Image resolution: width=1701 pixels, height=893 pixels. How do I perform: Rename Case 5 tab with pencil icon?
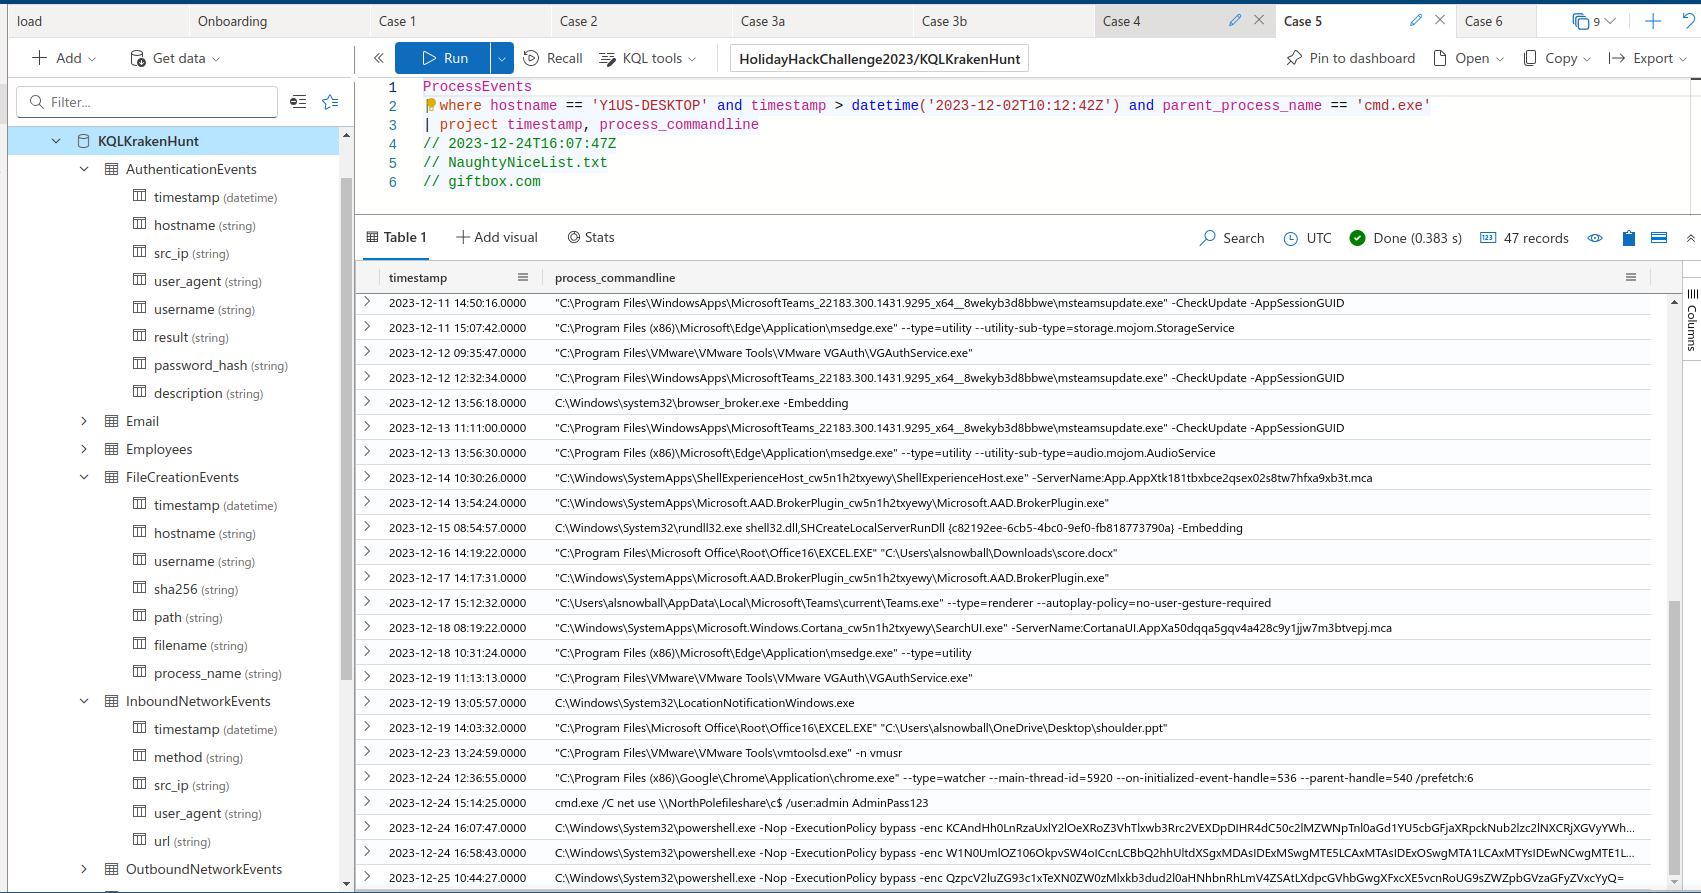pos(1416,20)
